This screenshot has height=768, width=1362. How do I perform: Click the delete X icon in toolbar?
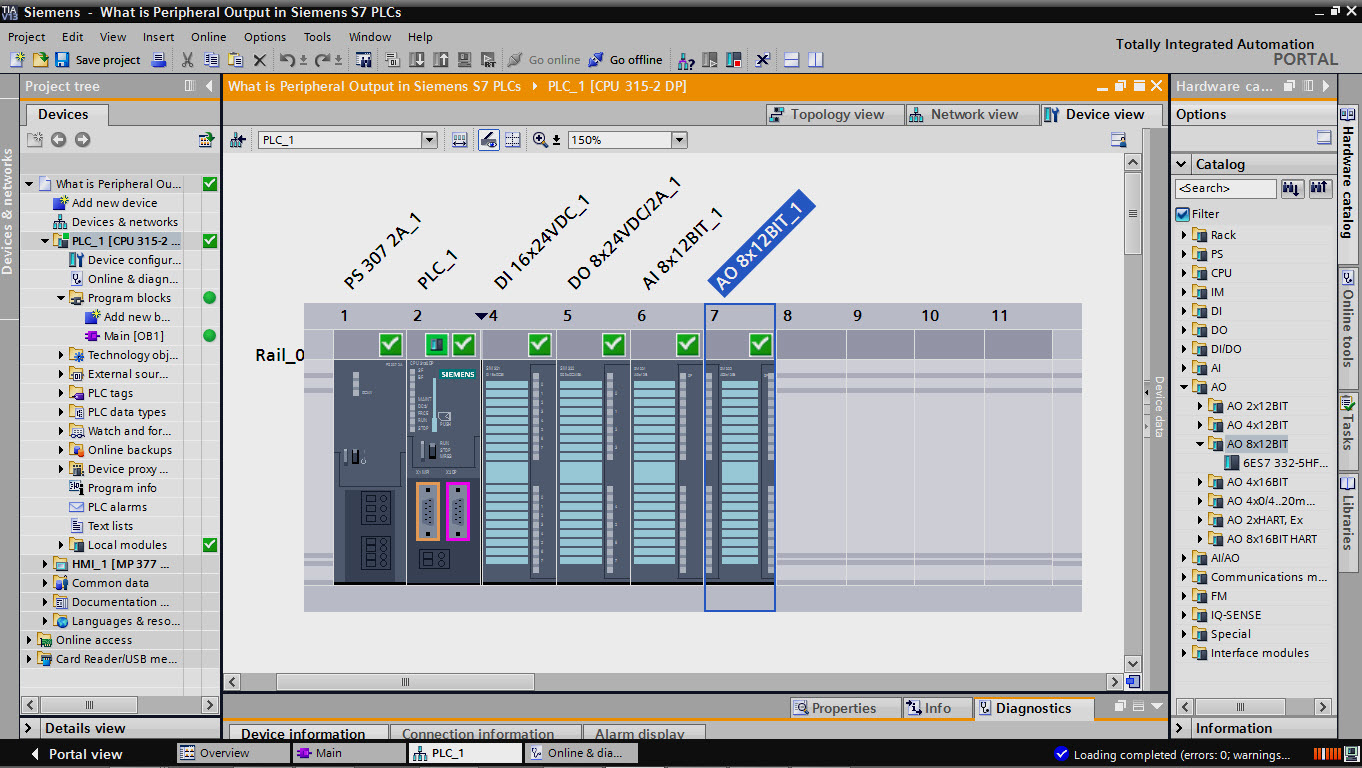[260, 60]
